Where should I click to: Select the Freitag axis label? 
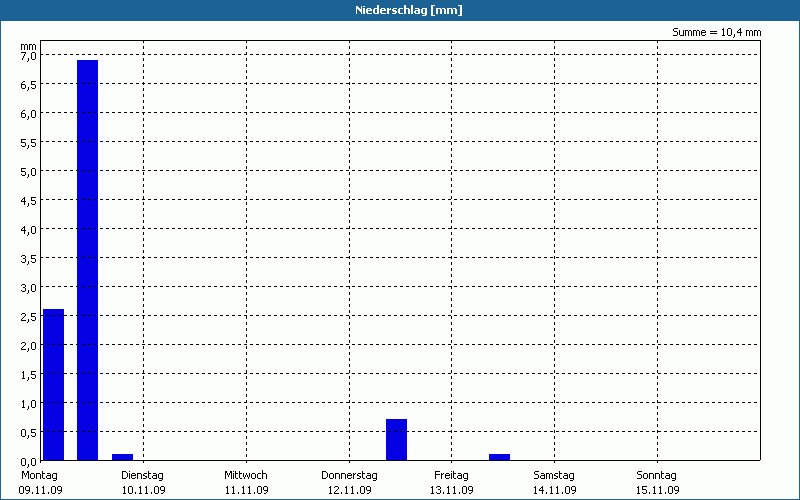point(452,476)
